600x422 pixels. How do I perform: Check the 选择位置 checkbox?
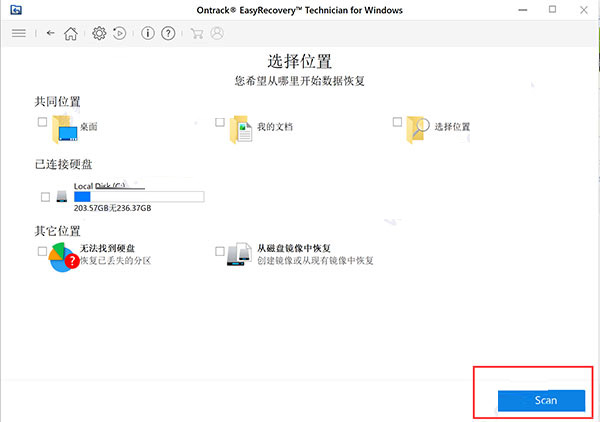397,122
